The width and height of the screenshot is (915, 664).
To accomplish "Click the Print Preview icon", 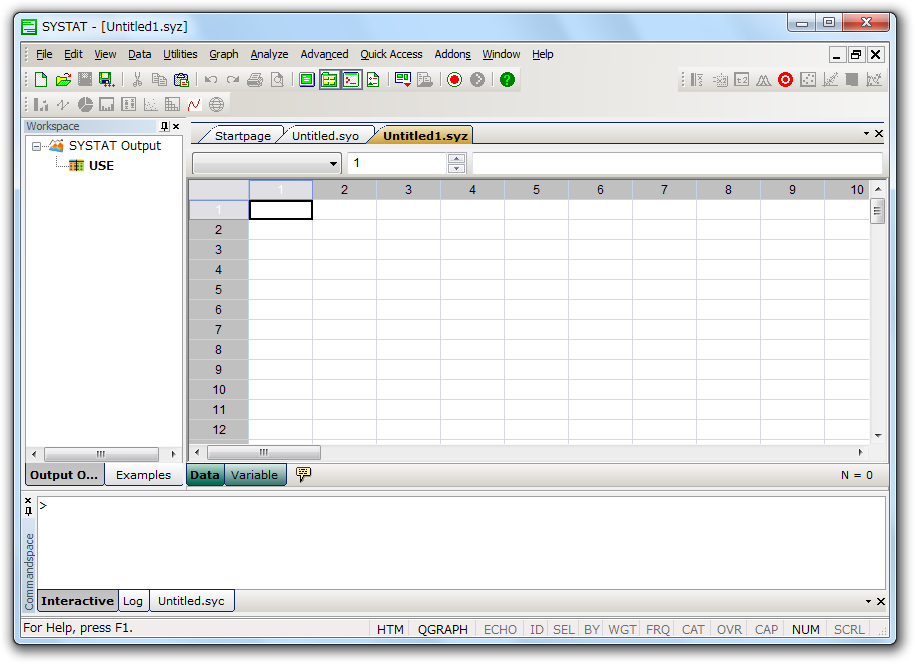I will [278, 79].
